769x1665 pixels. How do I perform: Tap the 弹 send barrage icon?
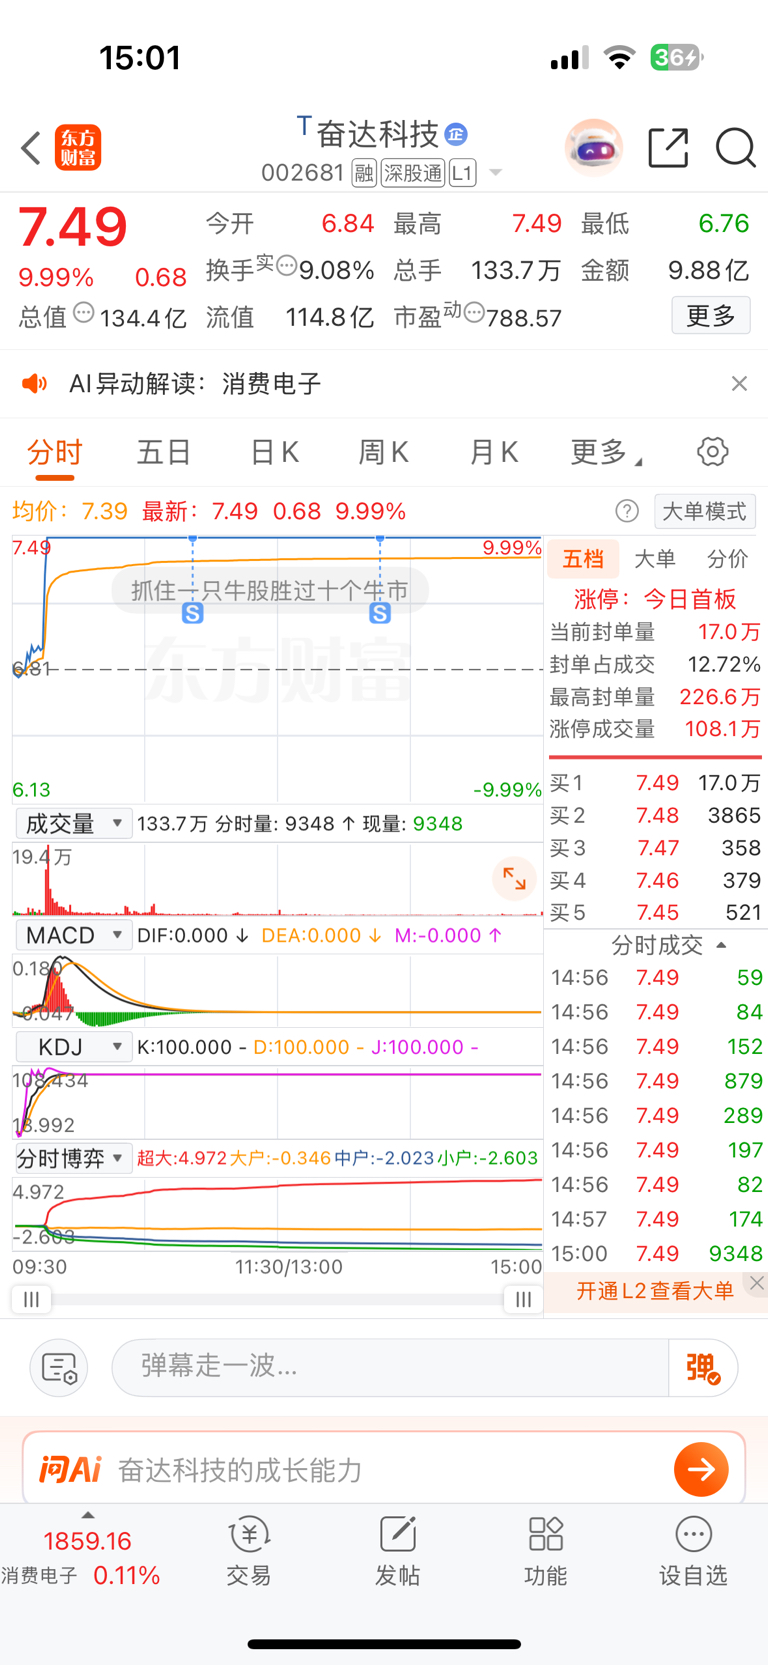click(x=703, y=1368)
